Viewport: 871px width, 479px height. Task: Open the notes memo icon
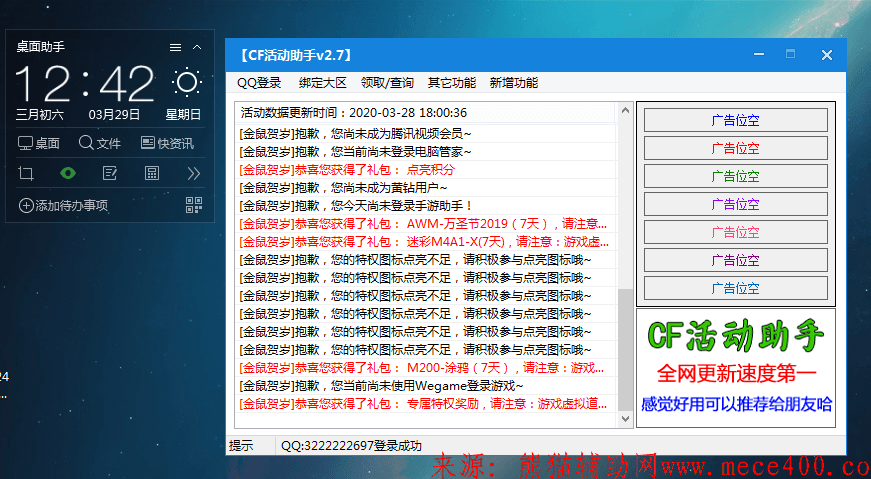(110, 173)
